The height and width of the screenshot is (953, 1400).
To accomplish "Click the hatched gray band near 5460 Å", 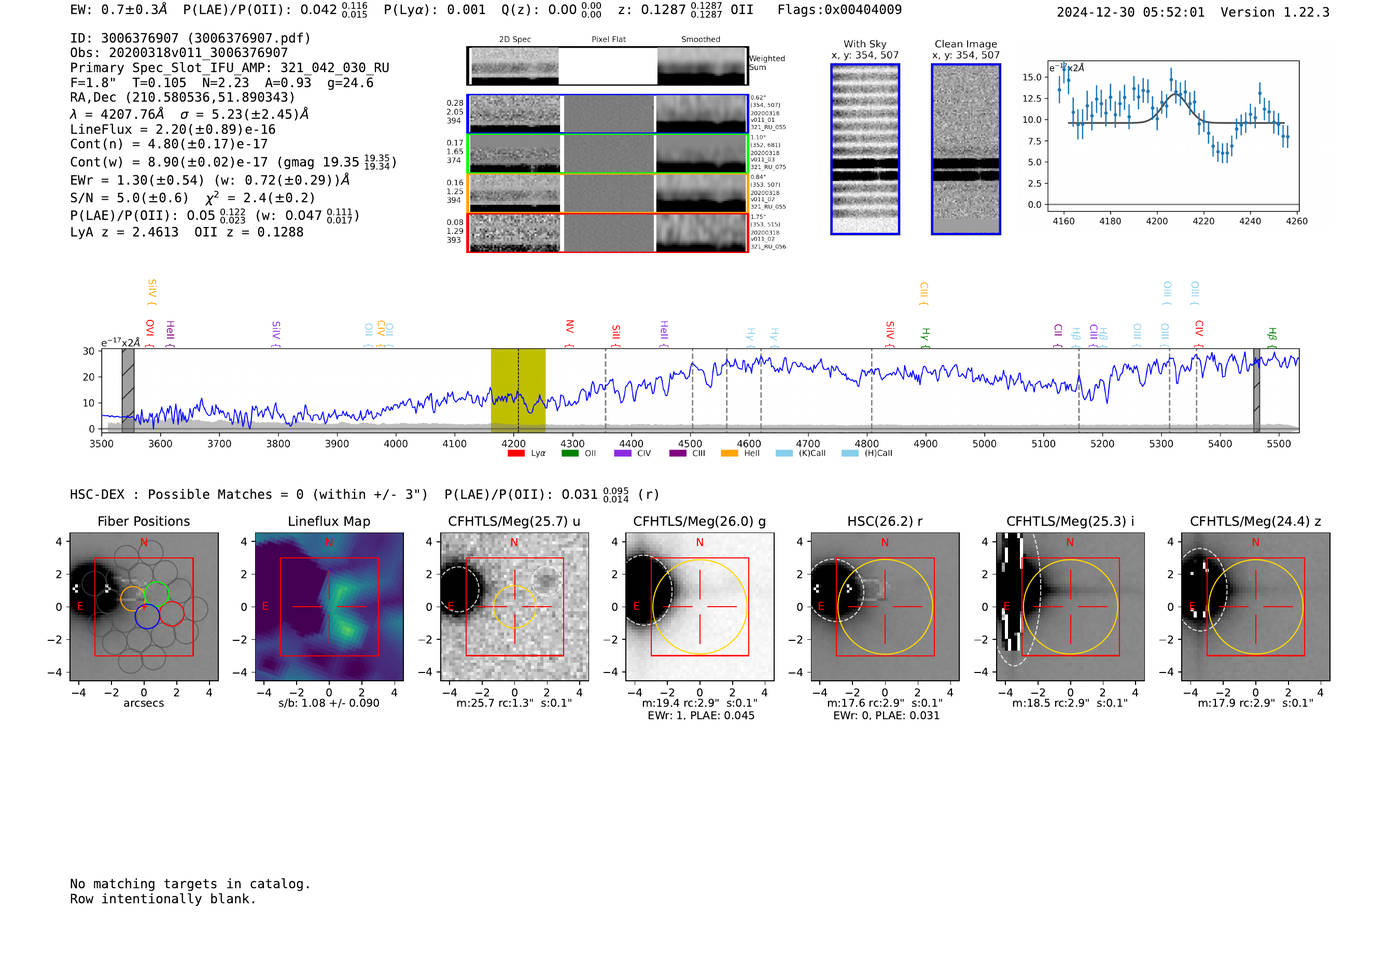I will [x=1257, y=390].
